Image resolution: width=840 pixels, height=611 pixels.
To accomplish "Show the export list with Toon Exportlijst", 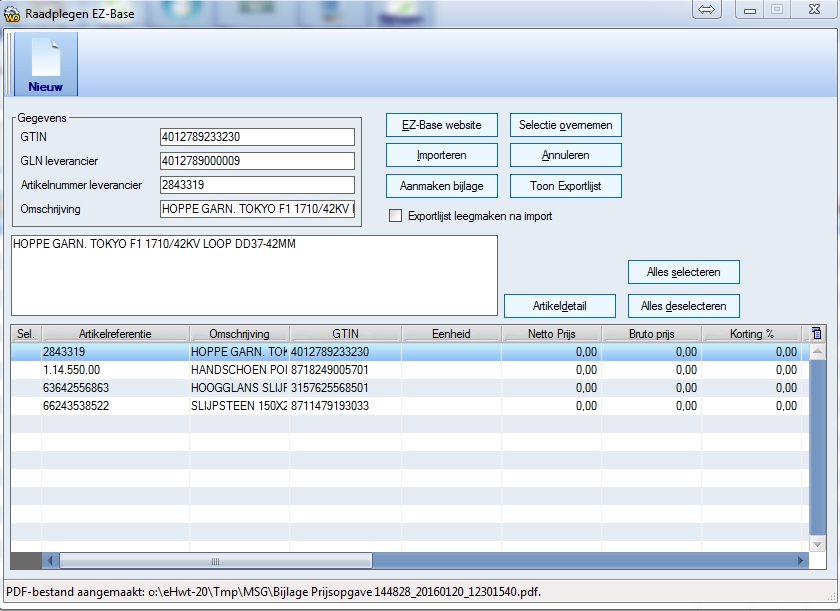I will point(566,186).
